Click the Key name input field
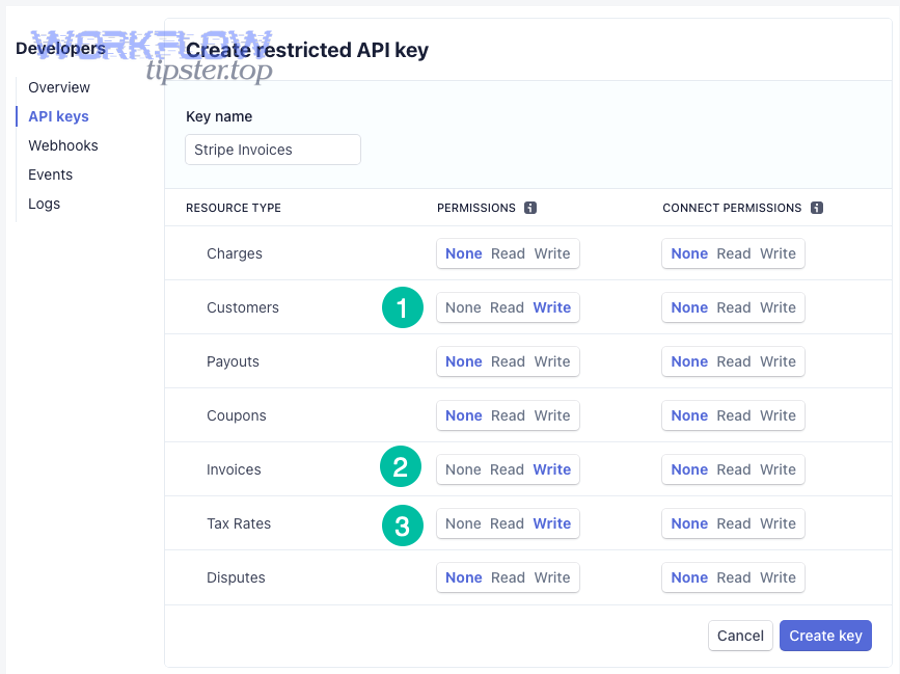This screenshot has width=900, height=674. click(271, 149)
